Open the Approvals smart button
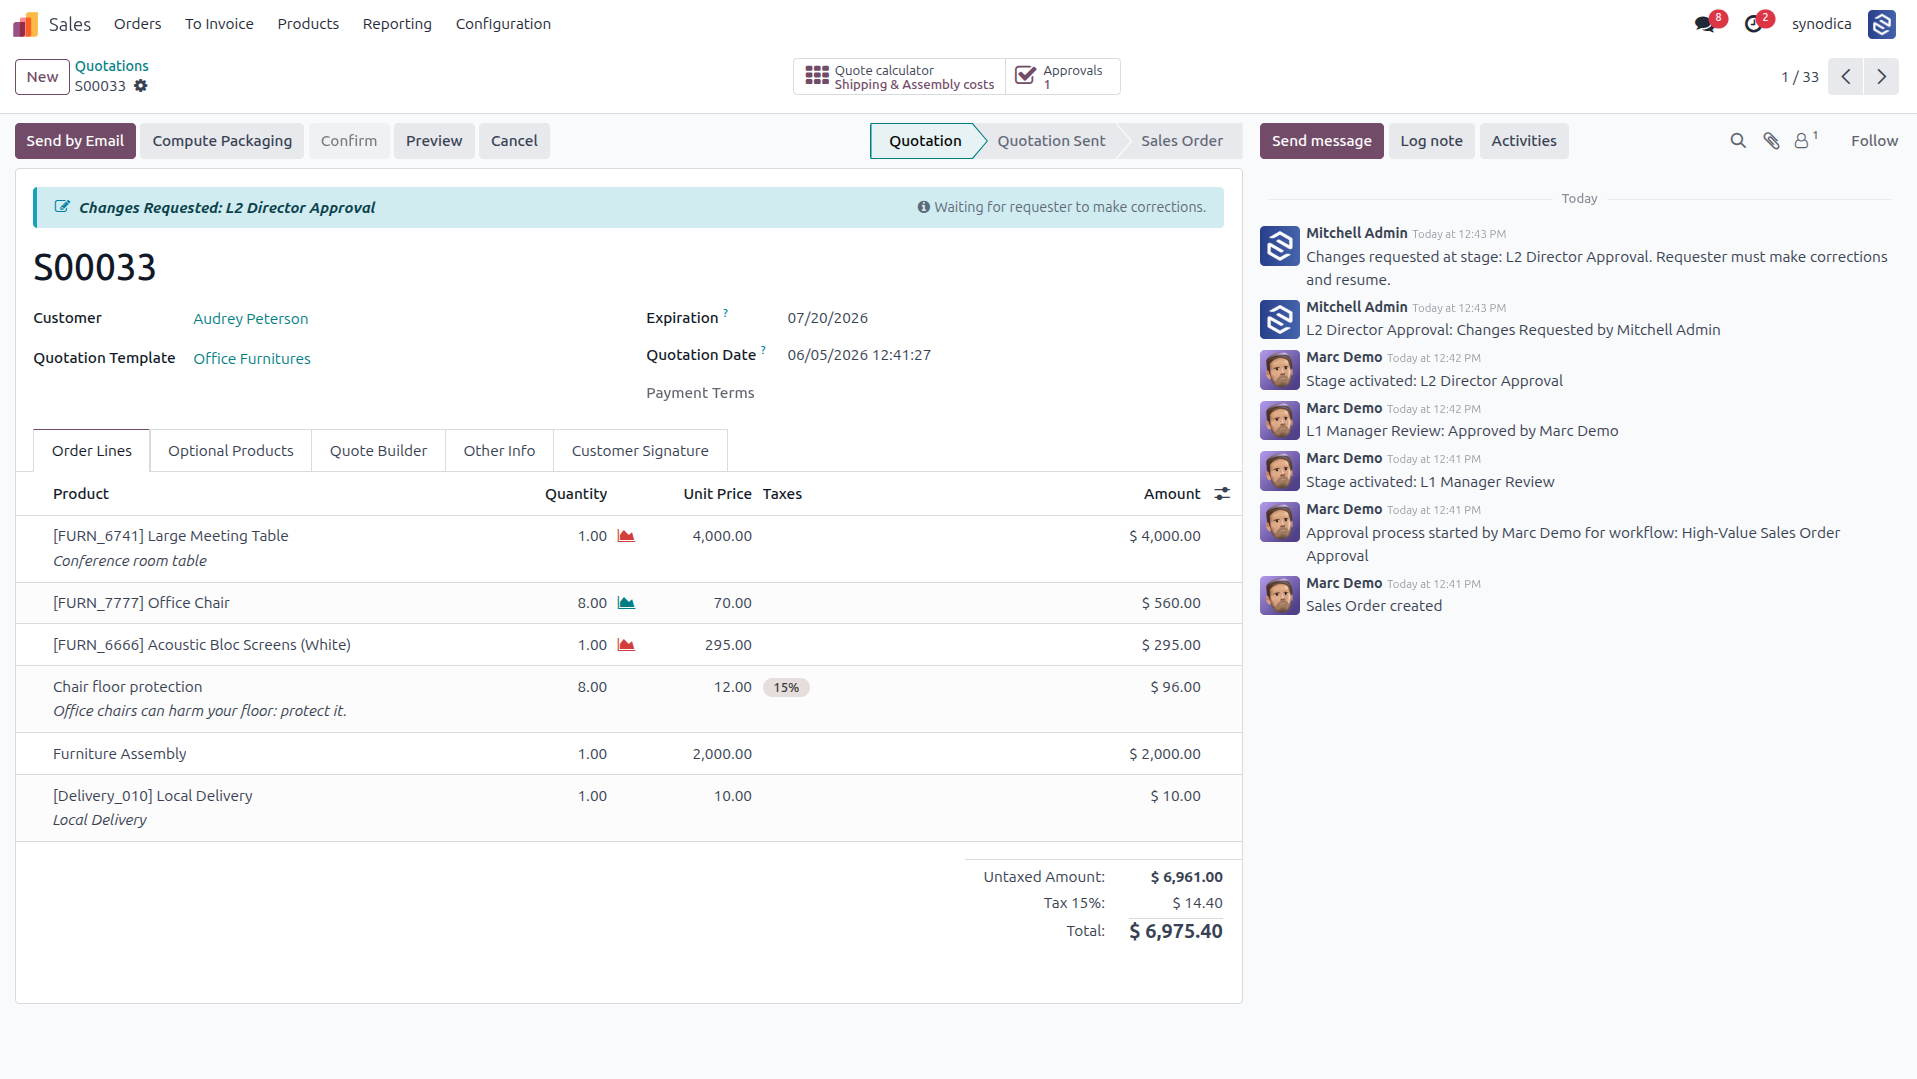 point(1062,77)
